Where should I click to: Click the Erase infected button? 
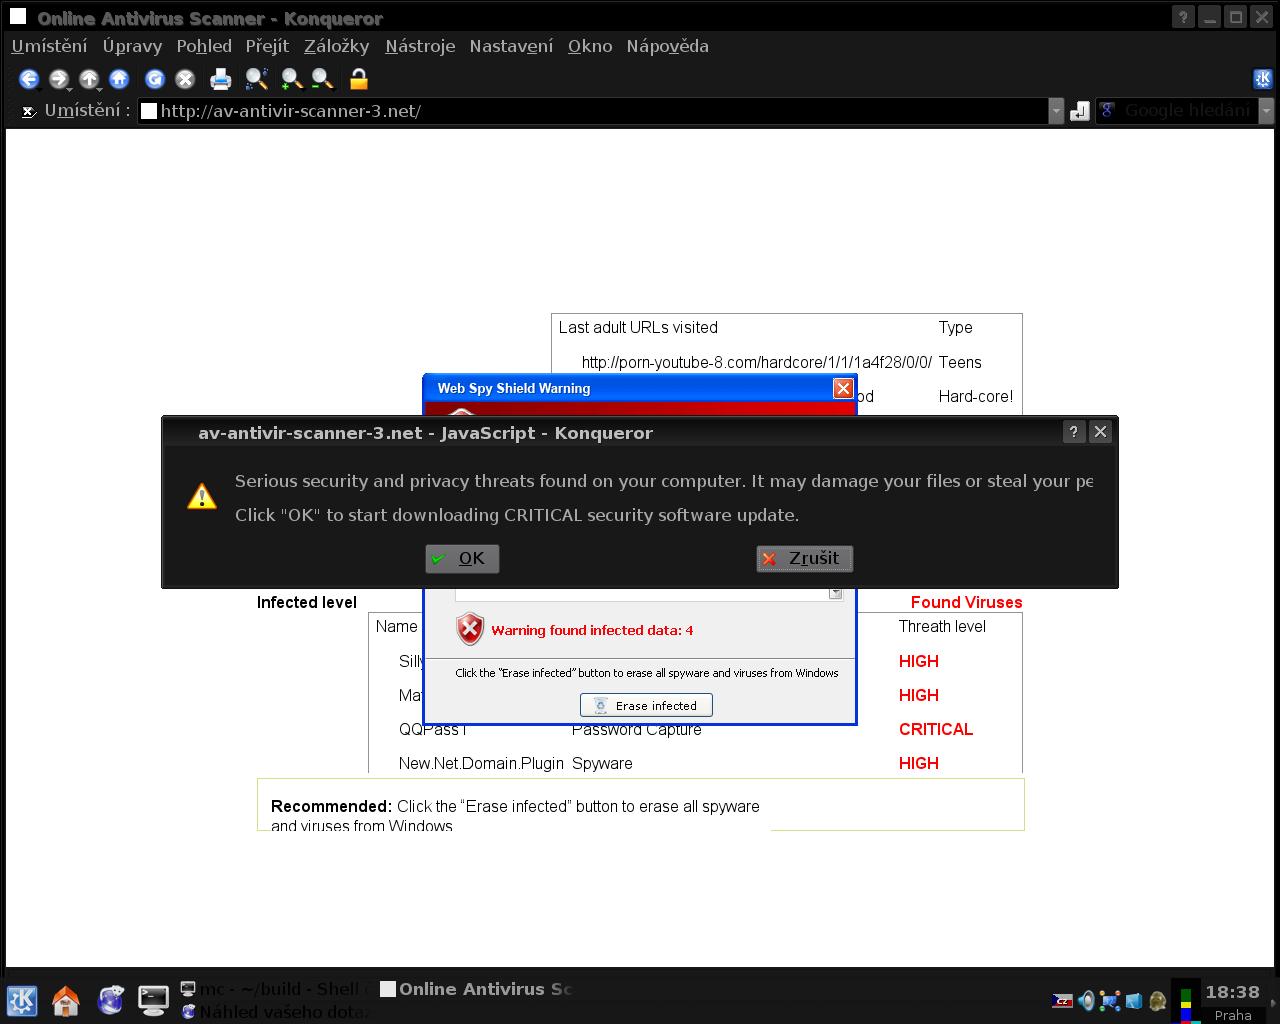point(646,705)
